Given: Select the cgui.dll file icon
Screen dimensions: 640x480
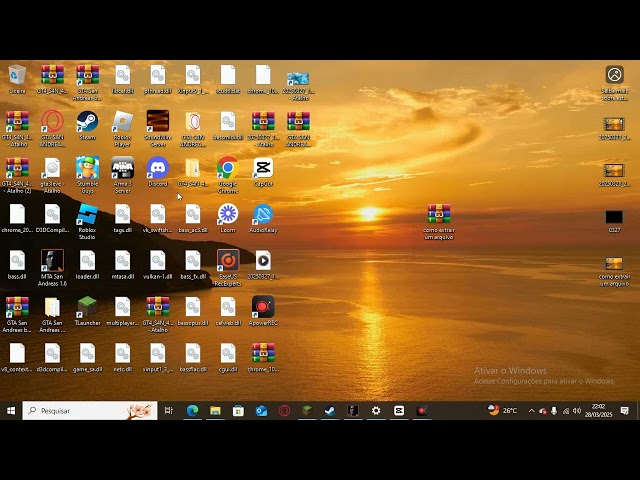Looking at the screenshot, I should [x=228, y=357].
